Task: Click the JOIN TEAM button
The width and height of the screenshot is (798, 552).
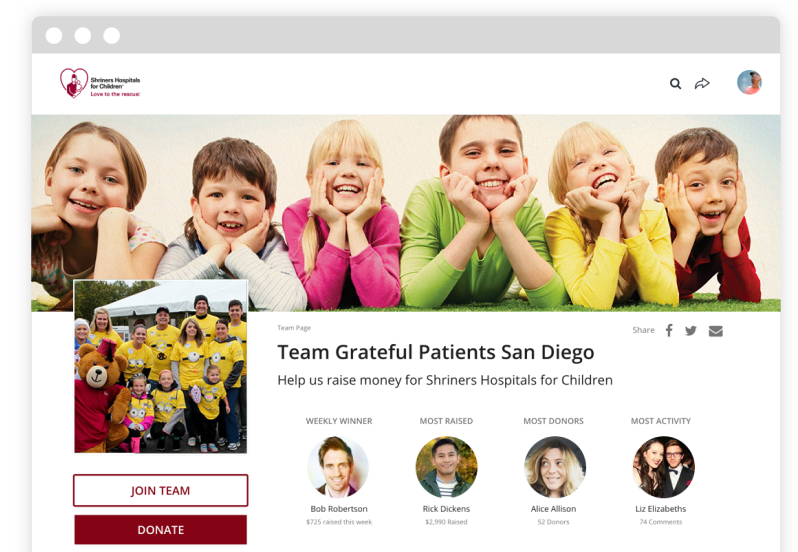Action: pos(160,490)
